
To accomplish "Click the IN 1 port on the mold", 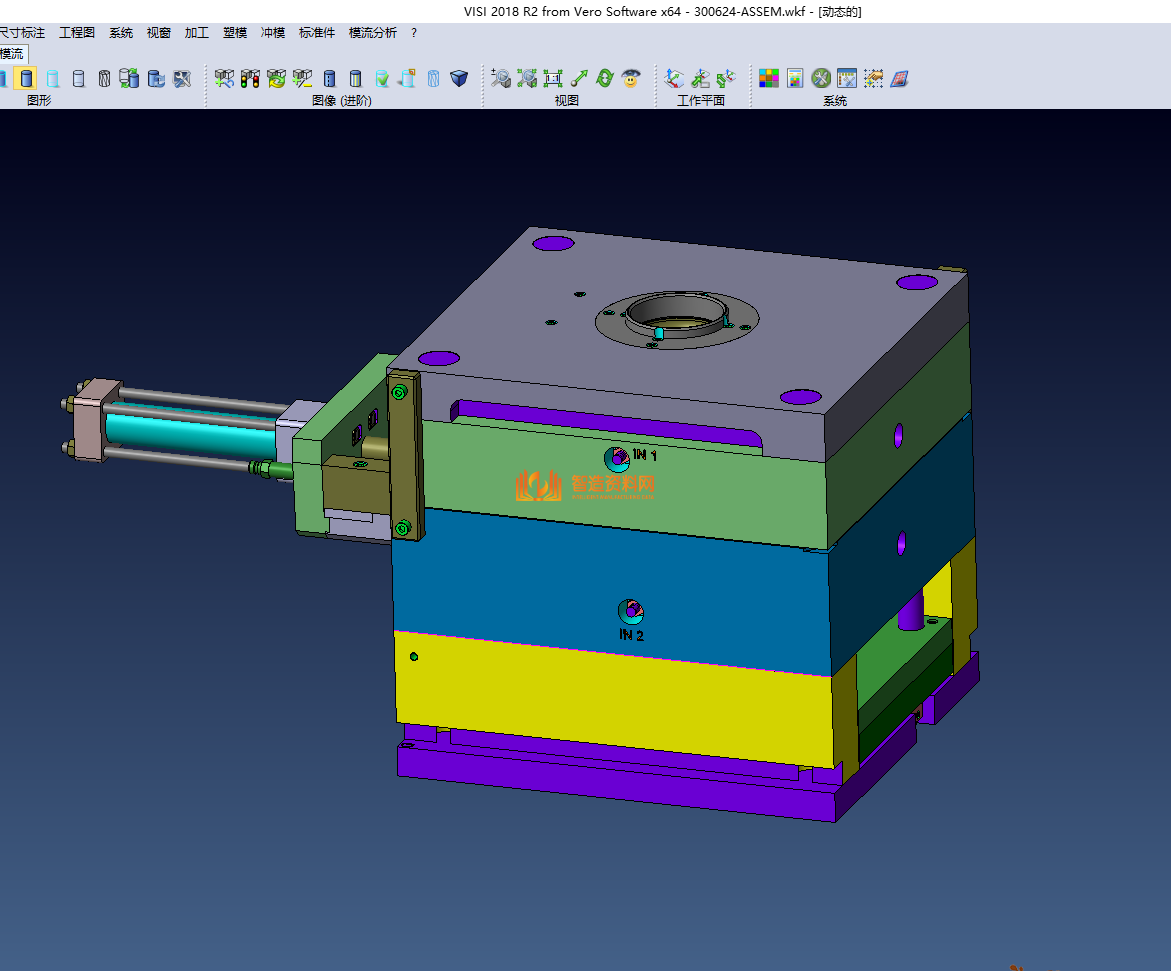I will [x=618, y=458].
